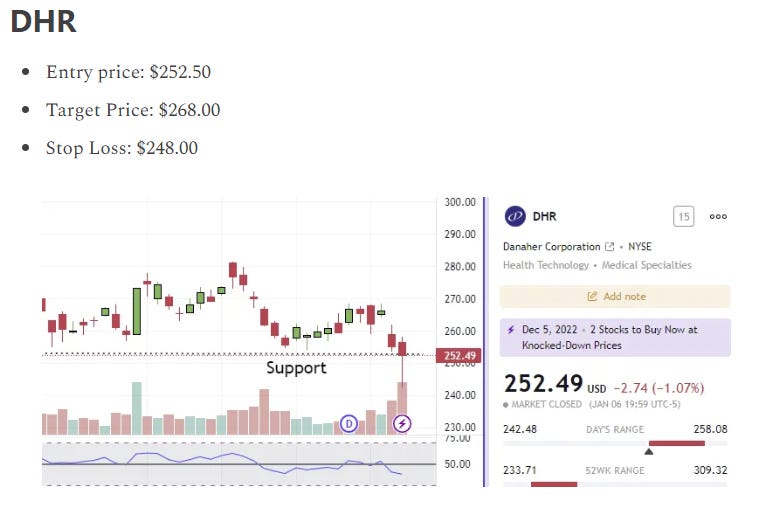The height and width of the screenshot is (517, 770).
Task: Click the day's range high 258.08
Action: (710, 429)
